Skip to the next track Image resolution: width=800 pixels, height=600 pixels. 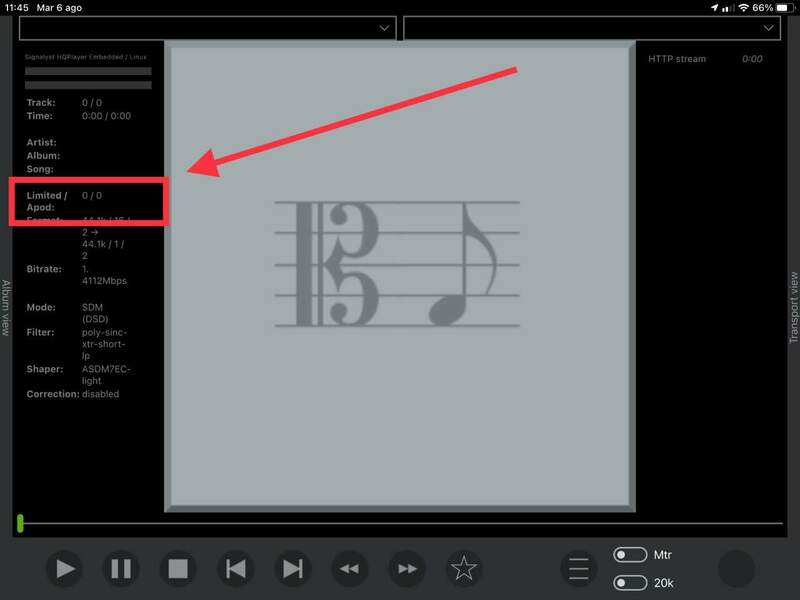coord(292,569)
